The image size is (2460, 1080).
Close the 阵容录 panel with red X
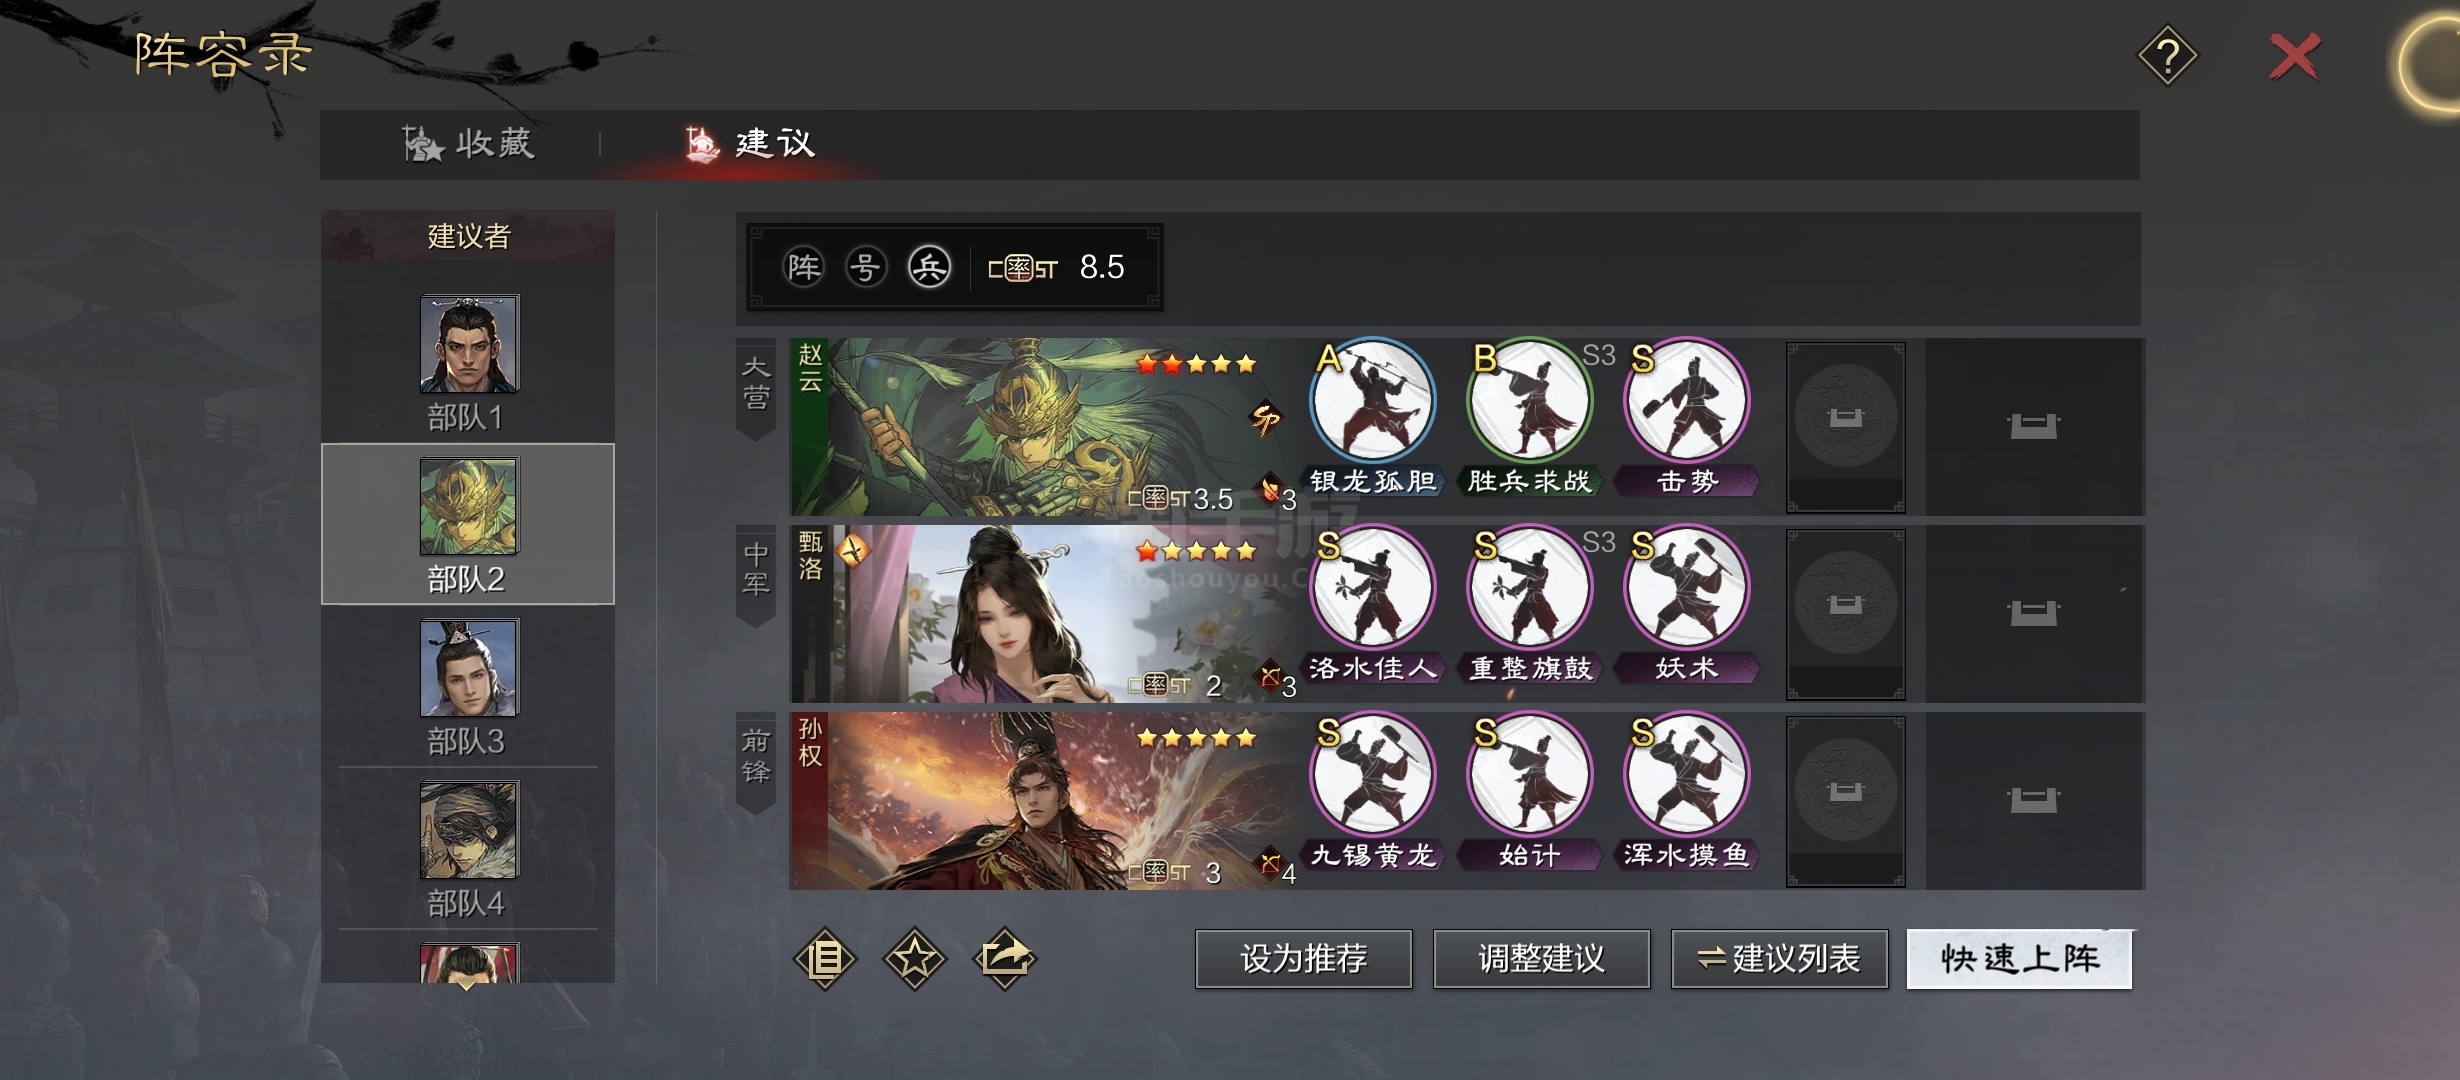pyautogui.click(x=2294, y=56)
